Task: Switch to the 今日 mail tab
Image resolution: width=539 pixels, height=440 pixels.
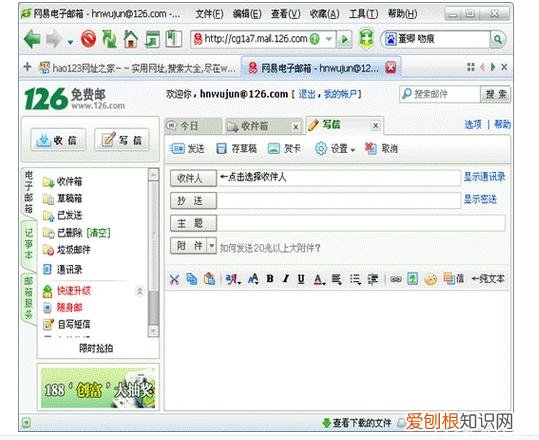Action: pos(193,126)
